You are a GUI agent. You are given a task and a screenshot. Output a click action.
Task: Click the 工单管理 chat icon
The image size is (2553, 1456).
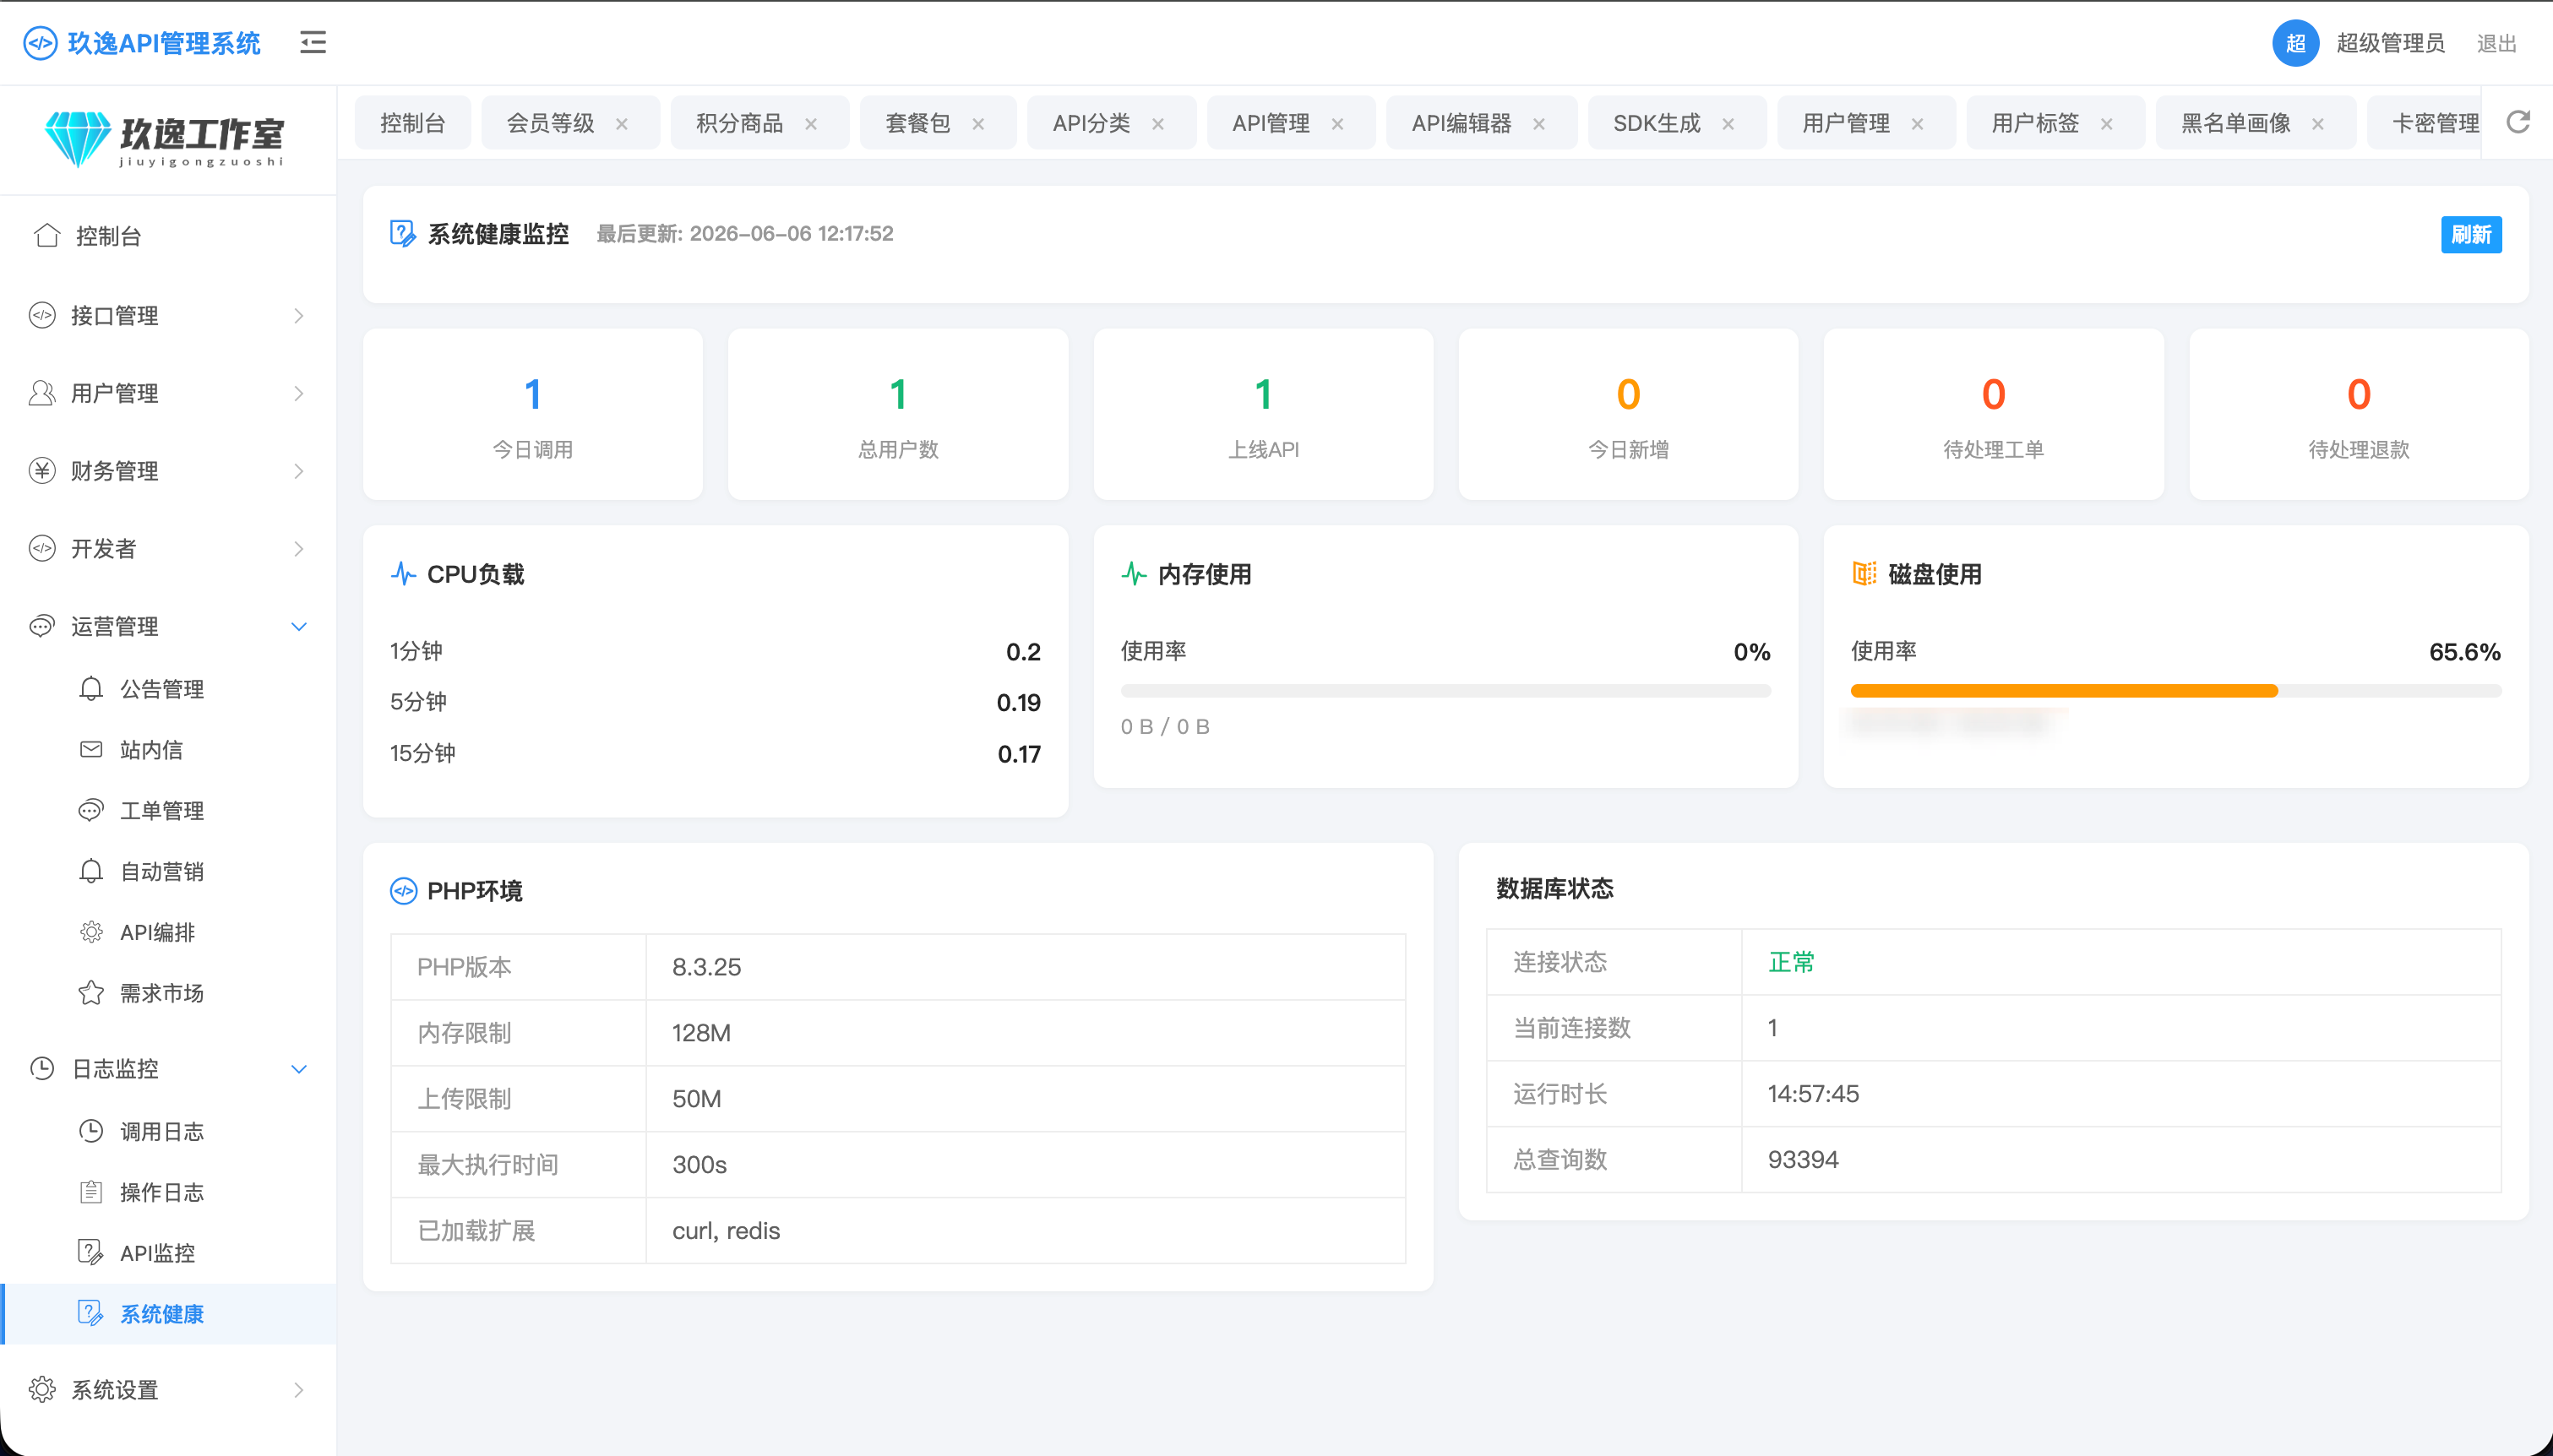91,810
